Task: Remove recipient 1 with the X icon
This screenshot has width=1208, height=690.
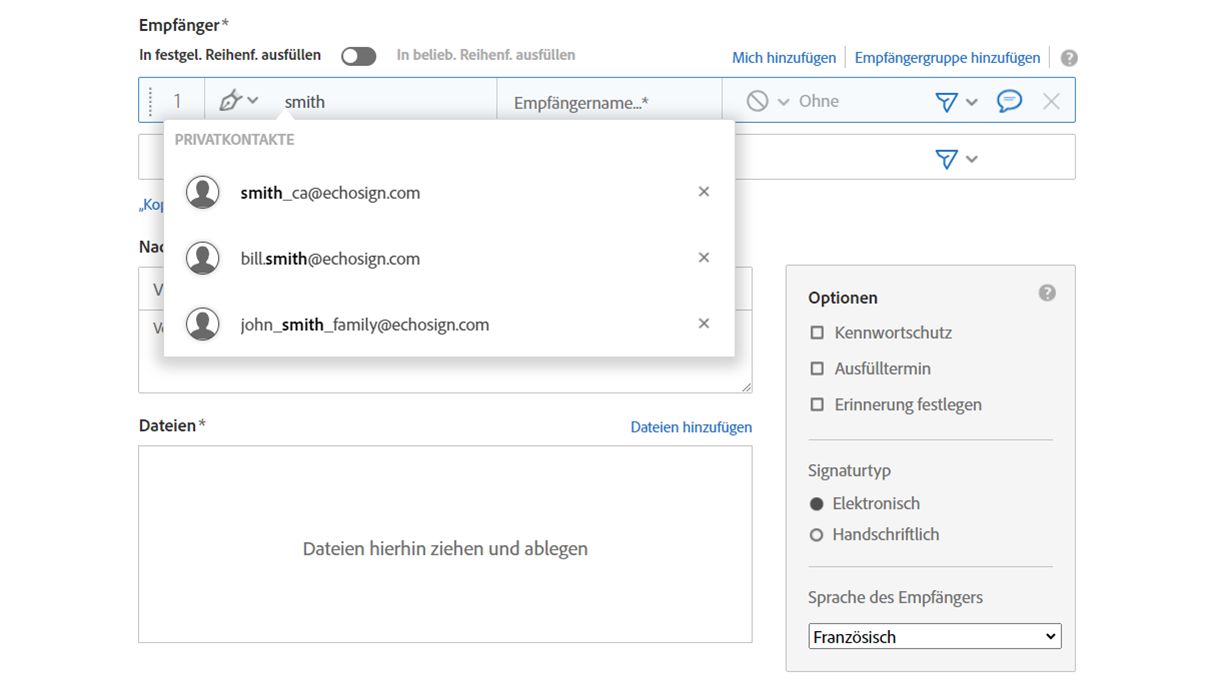Action: coord(1051,101)
